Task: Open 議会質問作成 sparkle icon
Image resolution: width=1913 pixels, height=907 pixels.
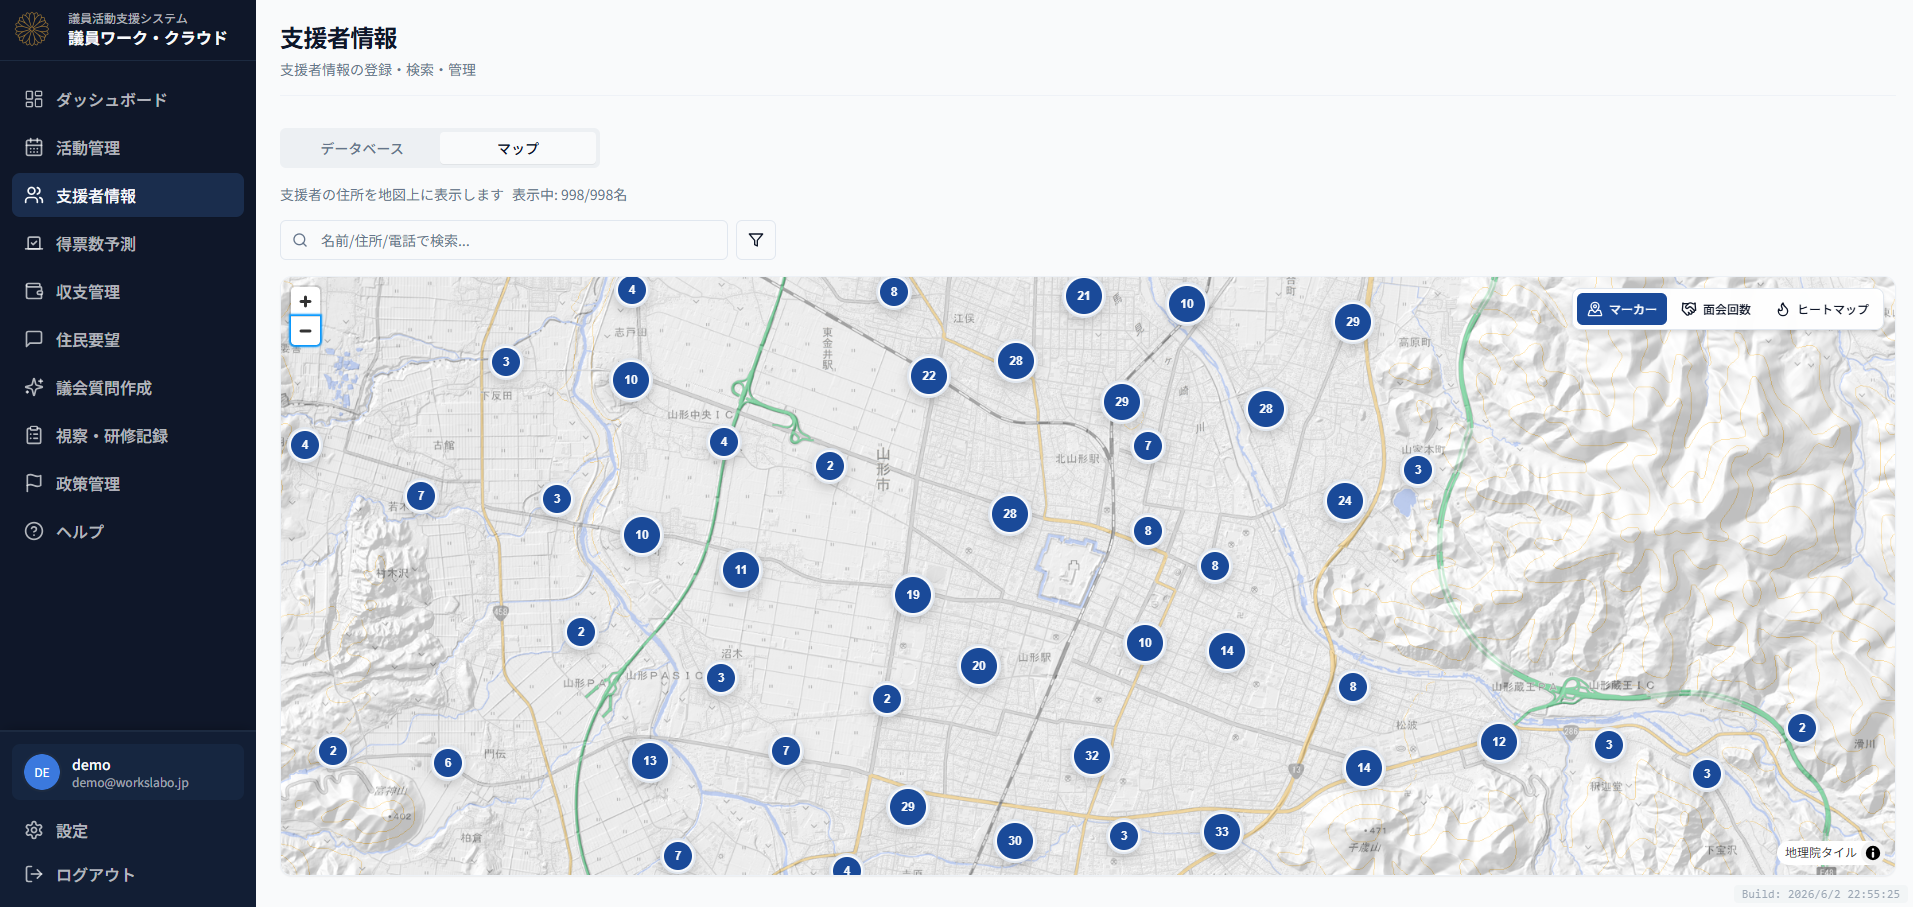Action: tap(34, 387)
